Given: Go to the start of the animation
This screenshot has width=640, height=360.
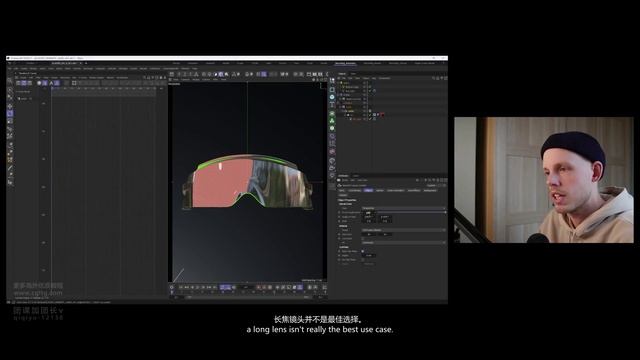Looking at the screenshot, I should tap(180, 287).
